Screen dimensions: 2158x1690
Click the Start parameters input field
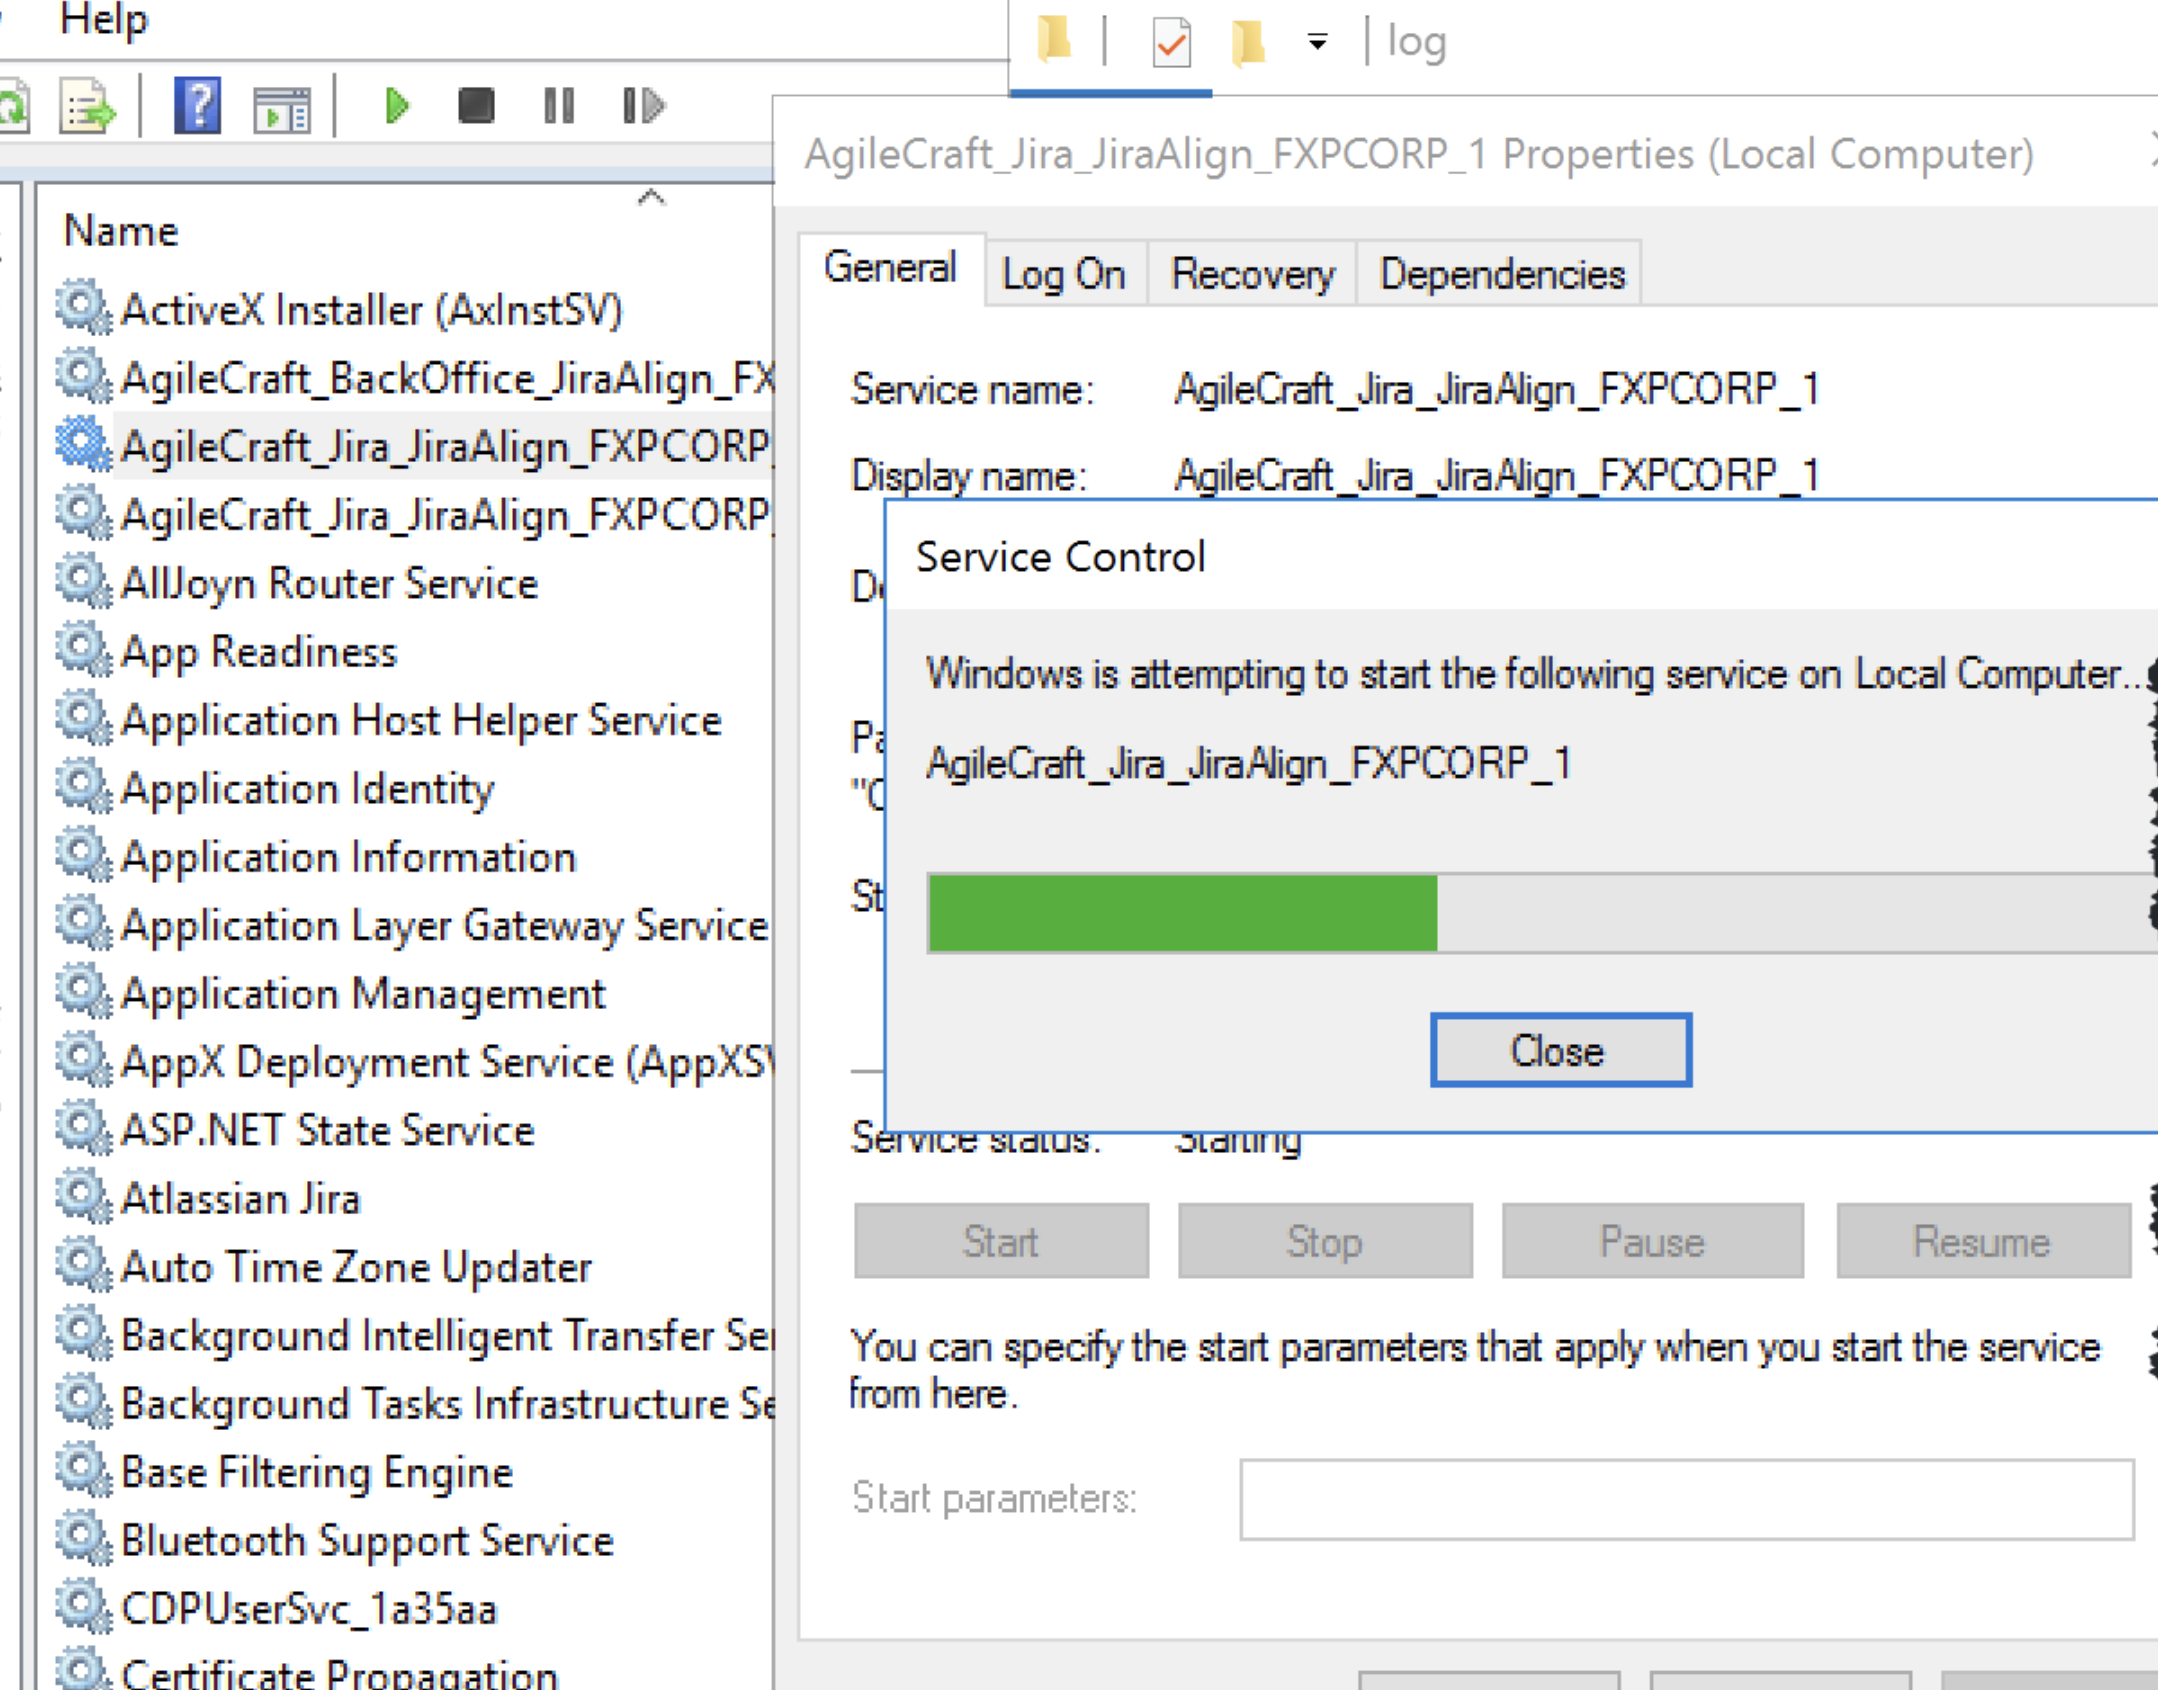1687,1499
